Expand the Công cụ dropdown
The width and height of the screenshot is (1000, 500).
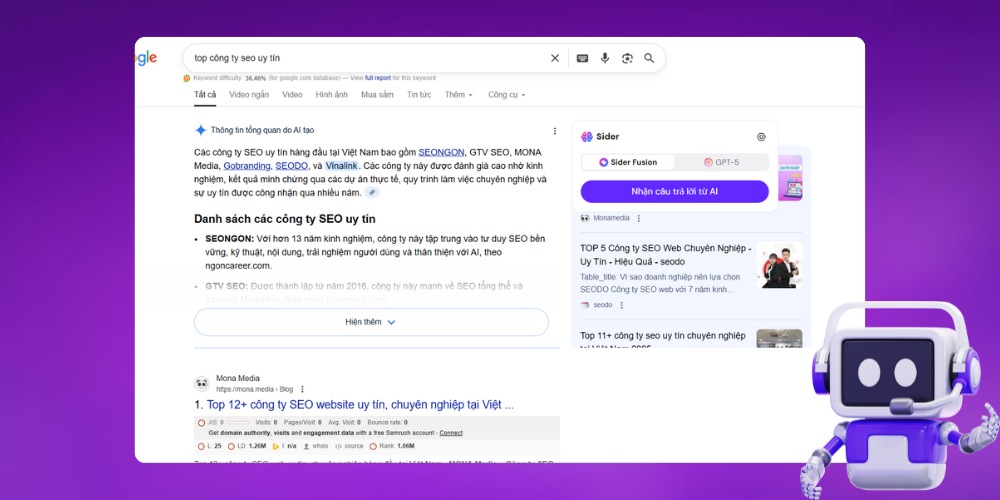(507, 94)
